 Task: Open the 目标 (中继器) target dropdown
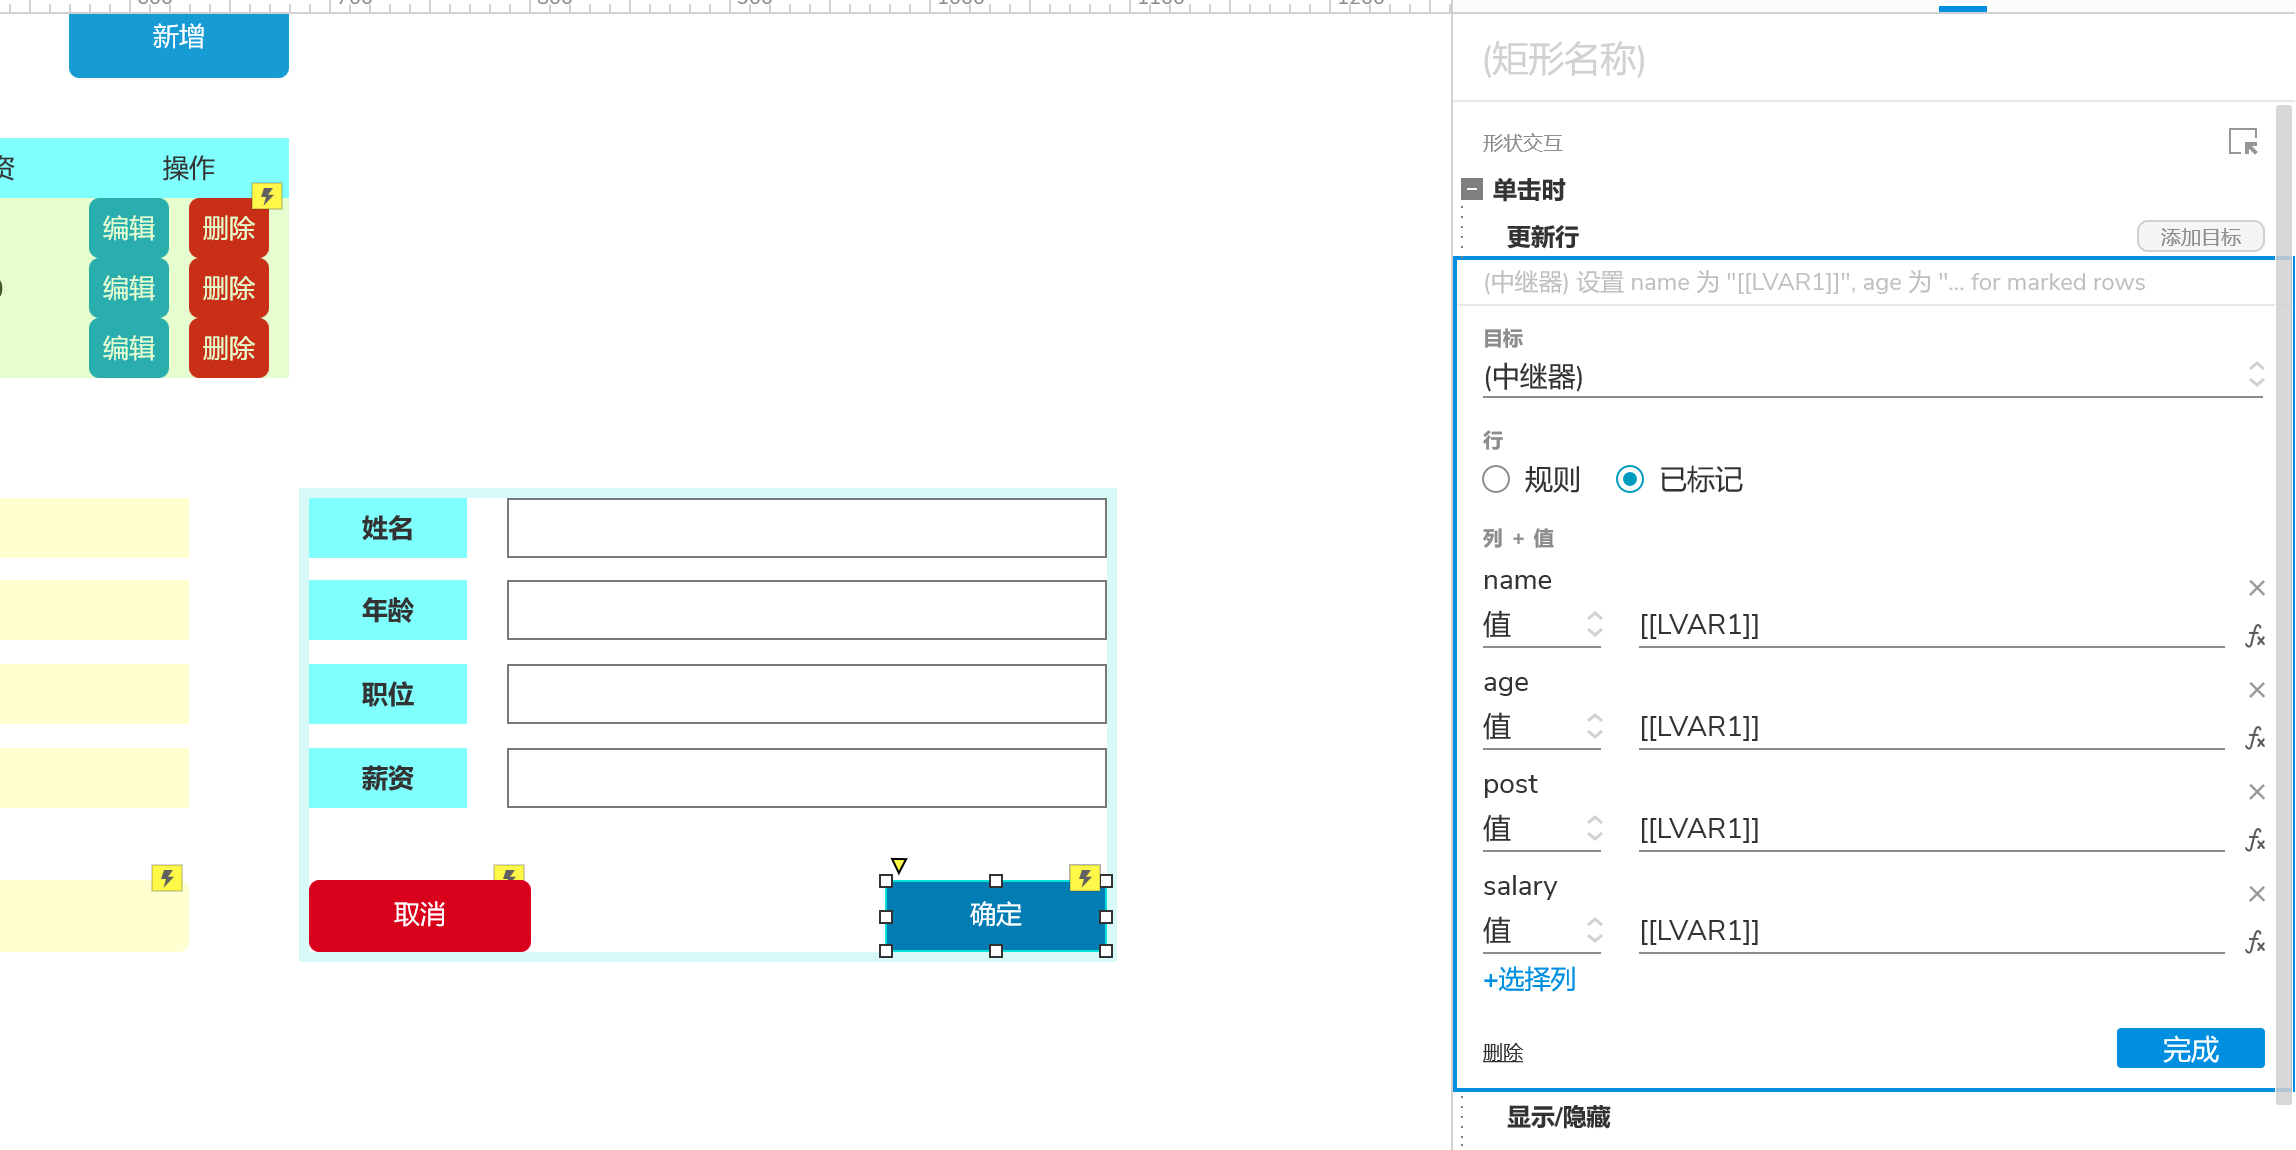pyautogui.click(x=1870, y=377)
